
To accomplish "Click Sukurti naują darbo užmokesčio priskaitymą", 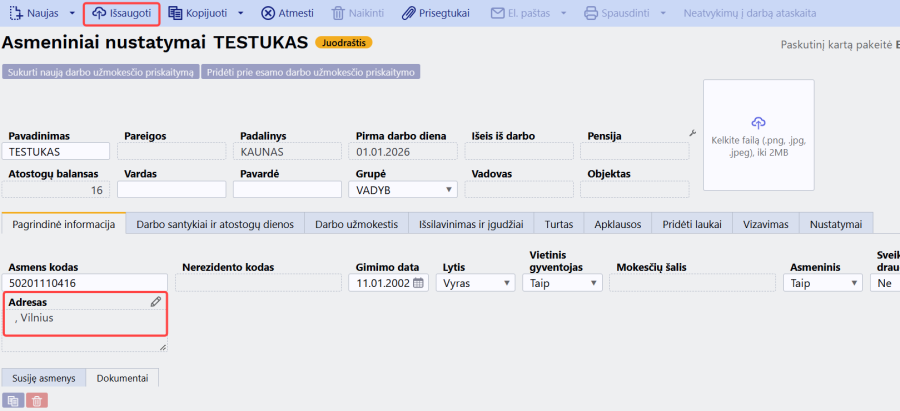I will click(x=101, y=72).
